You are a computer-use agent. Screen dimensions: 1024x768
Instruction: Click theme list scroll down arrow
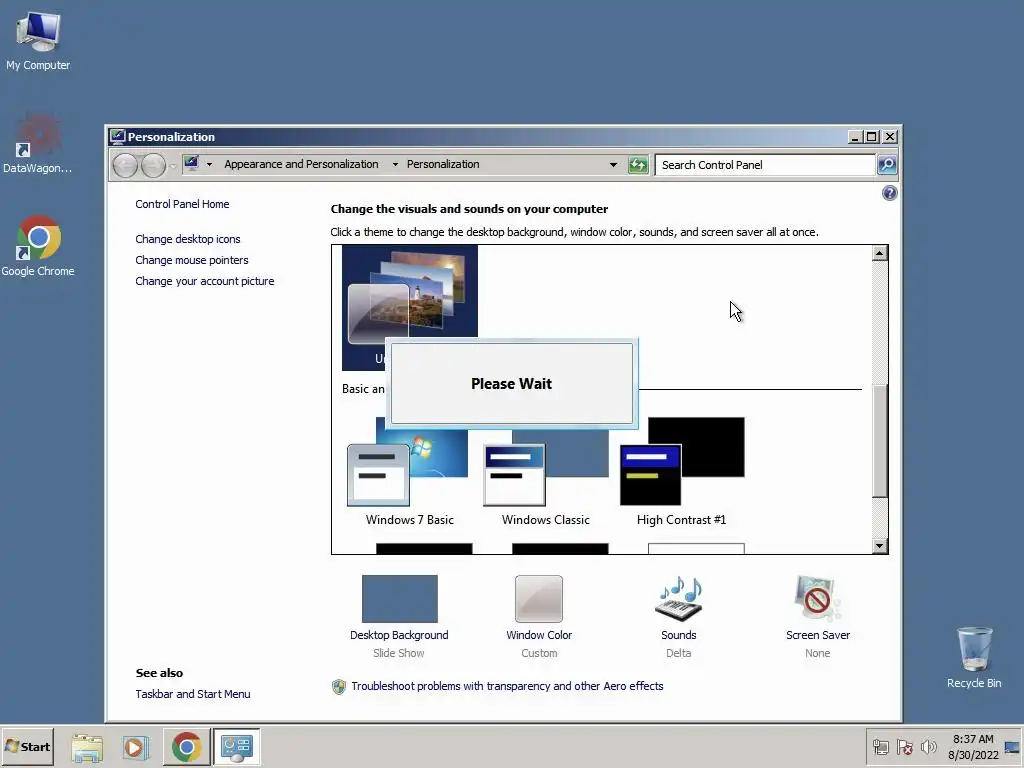(880, 546)
